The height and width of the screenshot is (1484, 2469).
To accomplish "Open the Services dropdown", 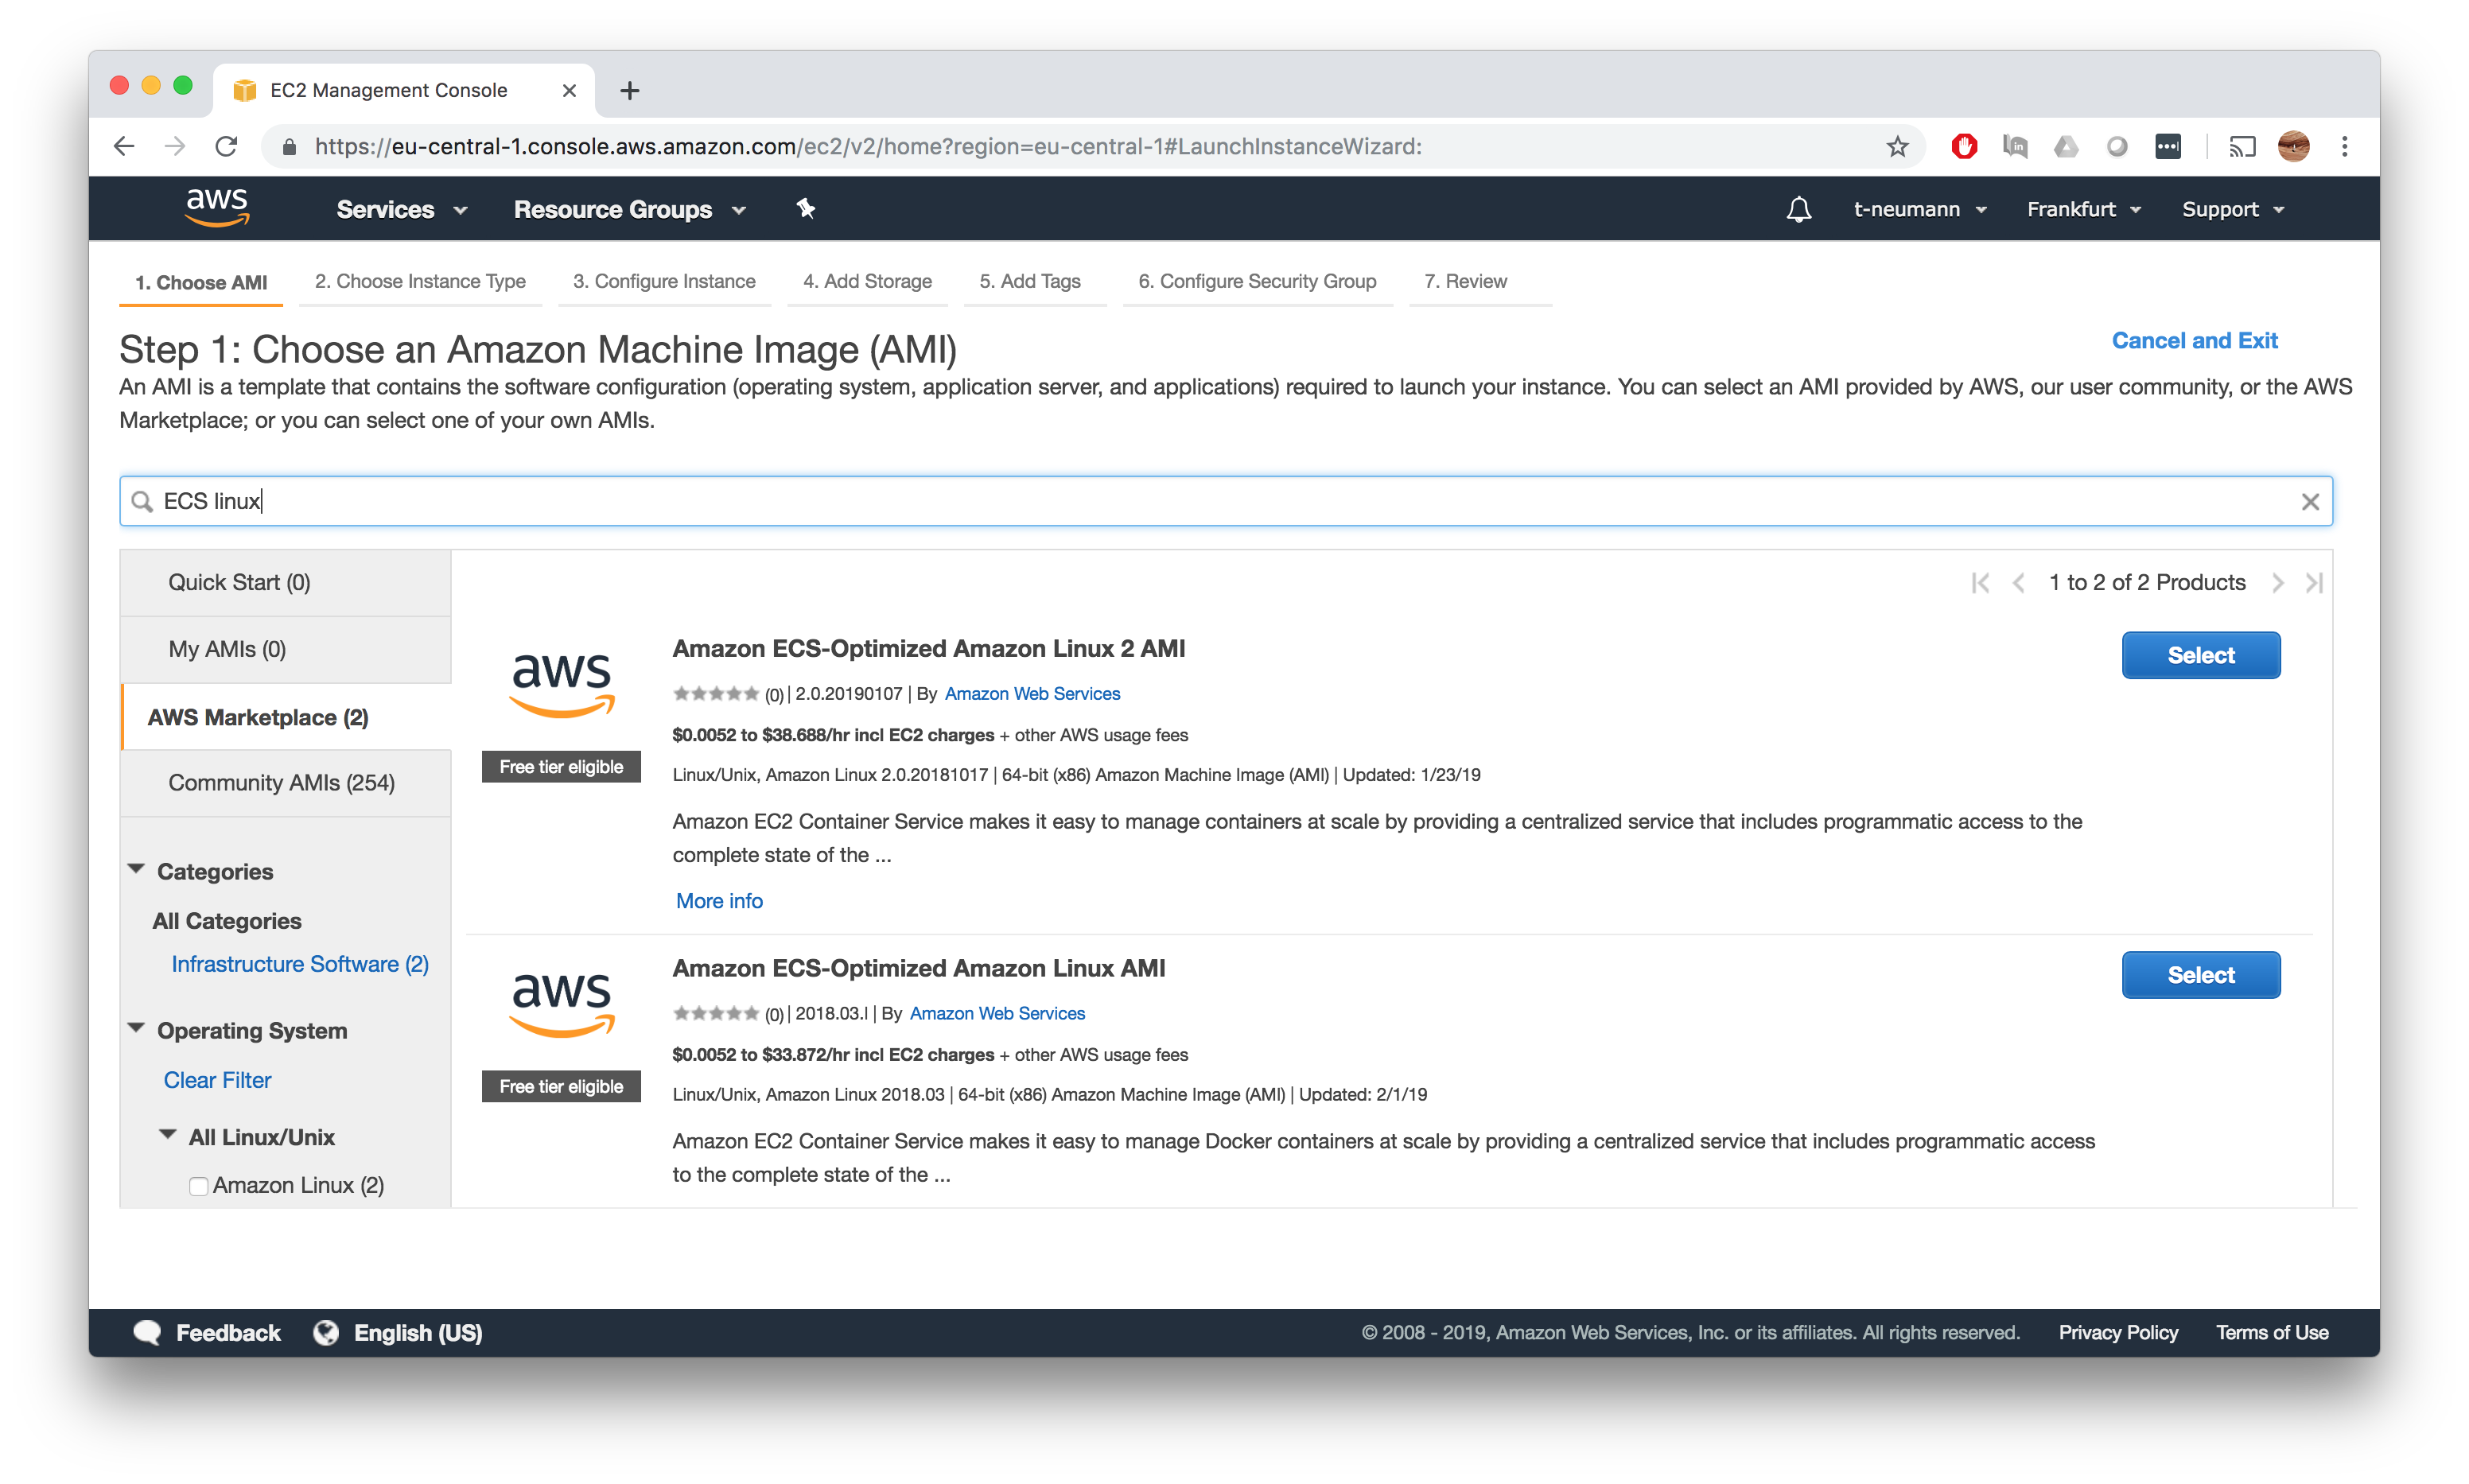I will point(402,209).
